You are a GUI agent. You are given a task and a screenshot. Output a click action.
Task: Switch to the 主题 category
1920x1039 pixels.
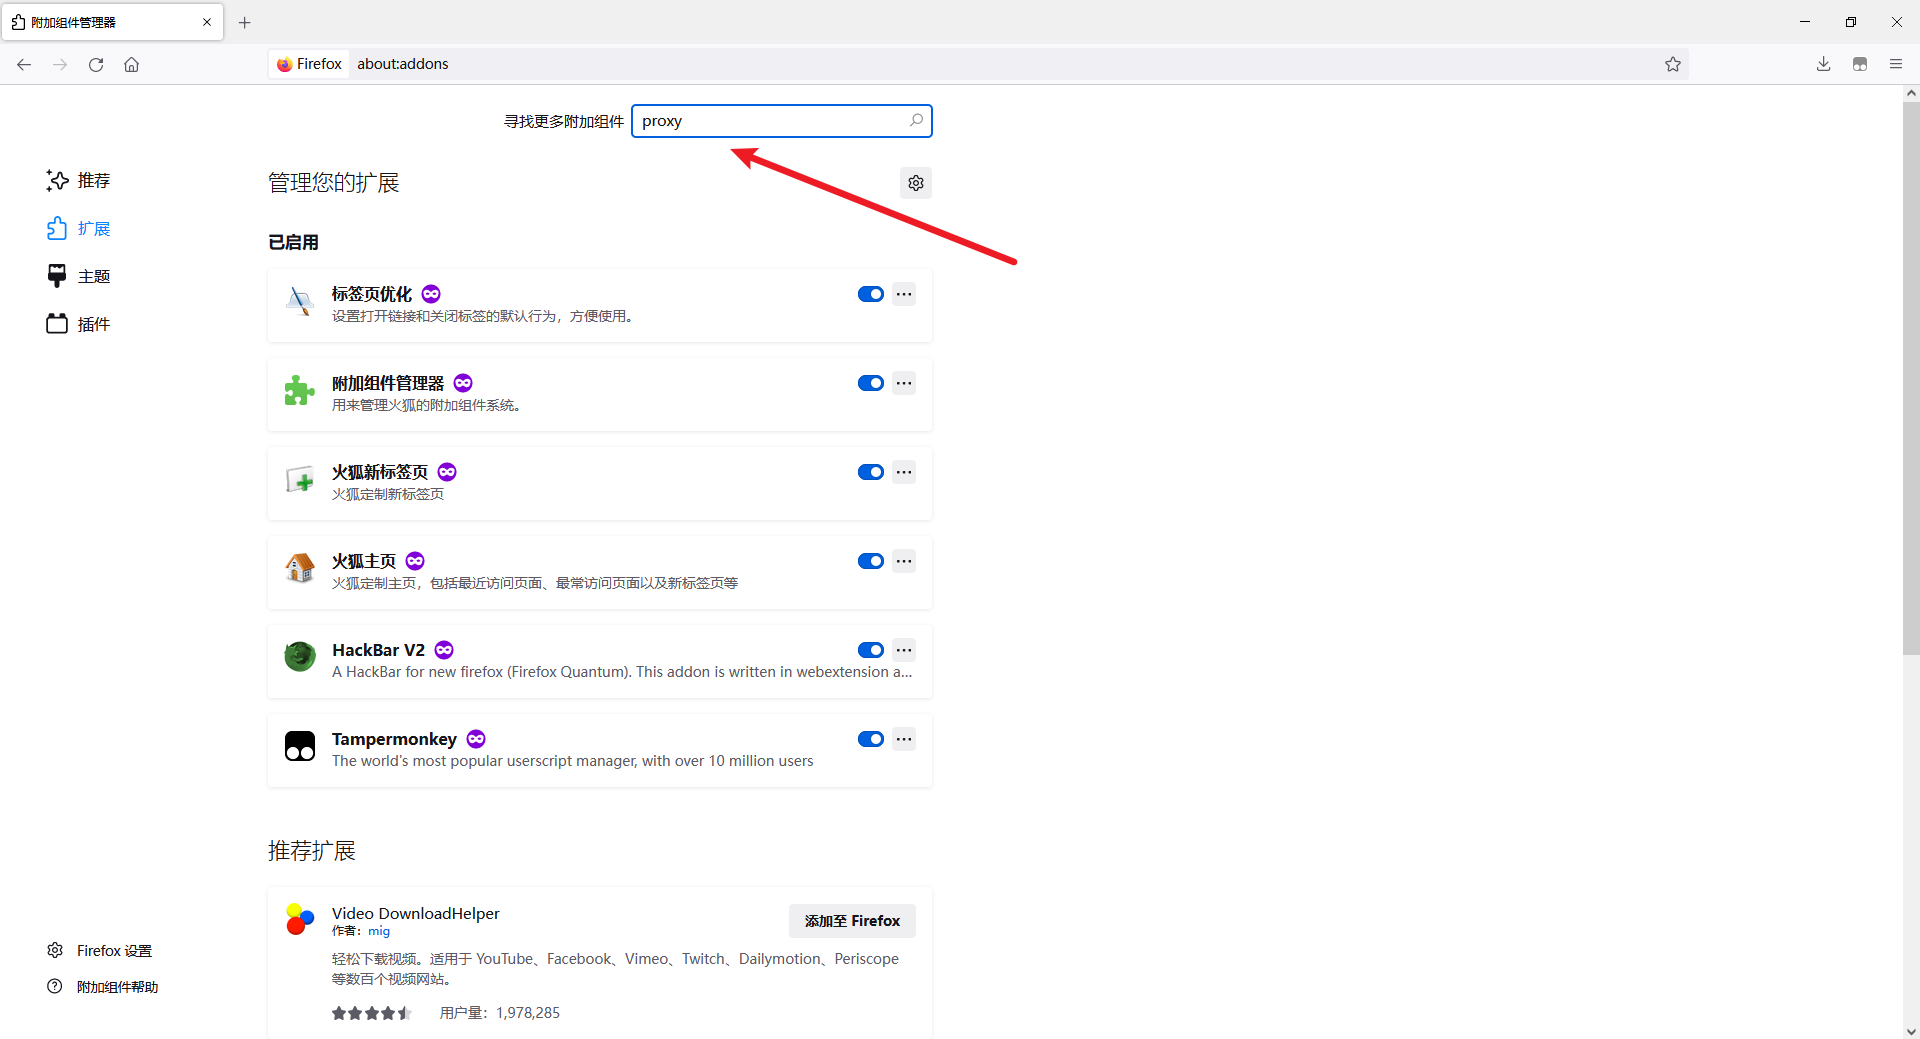pyautogui.click(x=79, y=276)
